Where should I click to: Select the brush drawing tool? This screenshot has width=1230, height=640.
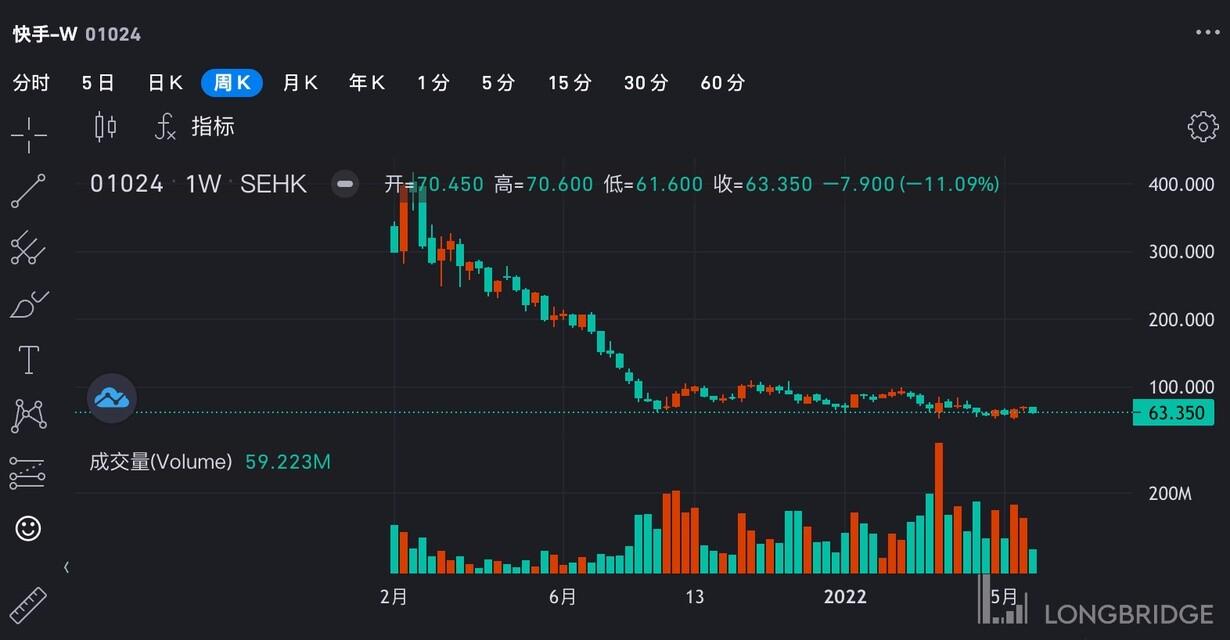(x=29, y=304)
